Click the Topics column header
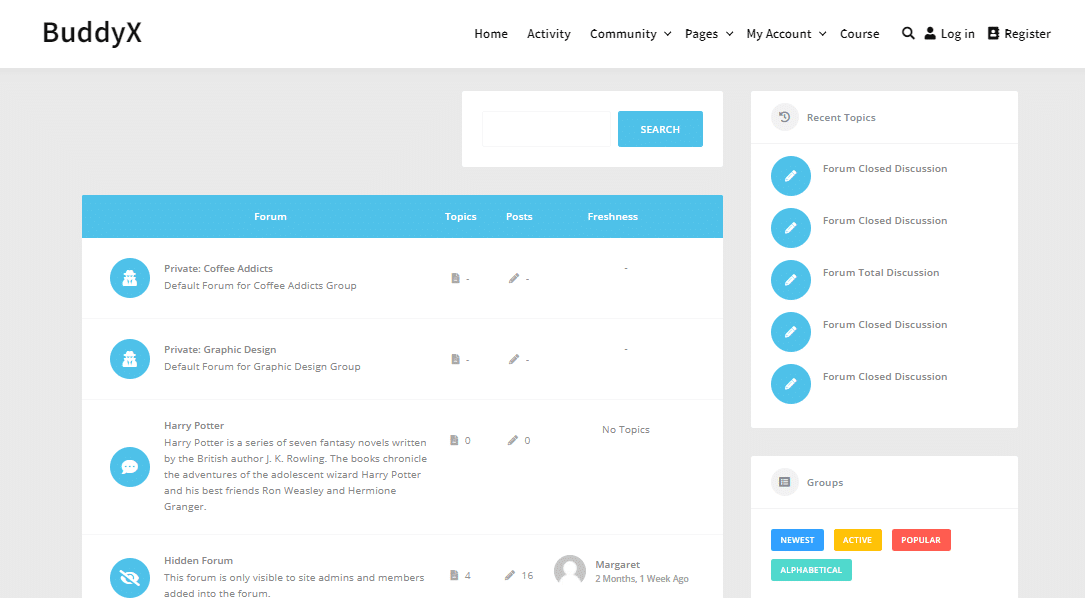 pyautogui.click(x=460, y=217)
